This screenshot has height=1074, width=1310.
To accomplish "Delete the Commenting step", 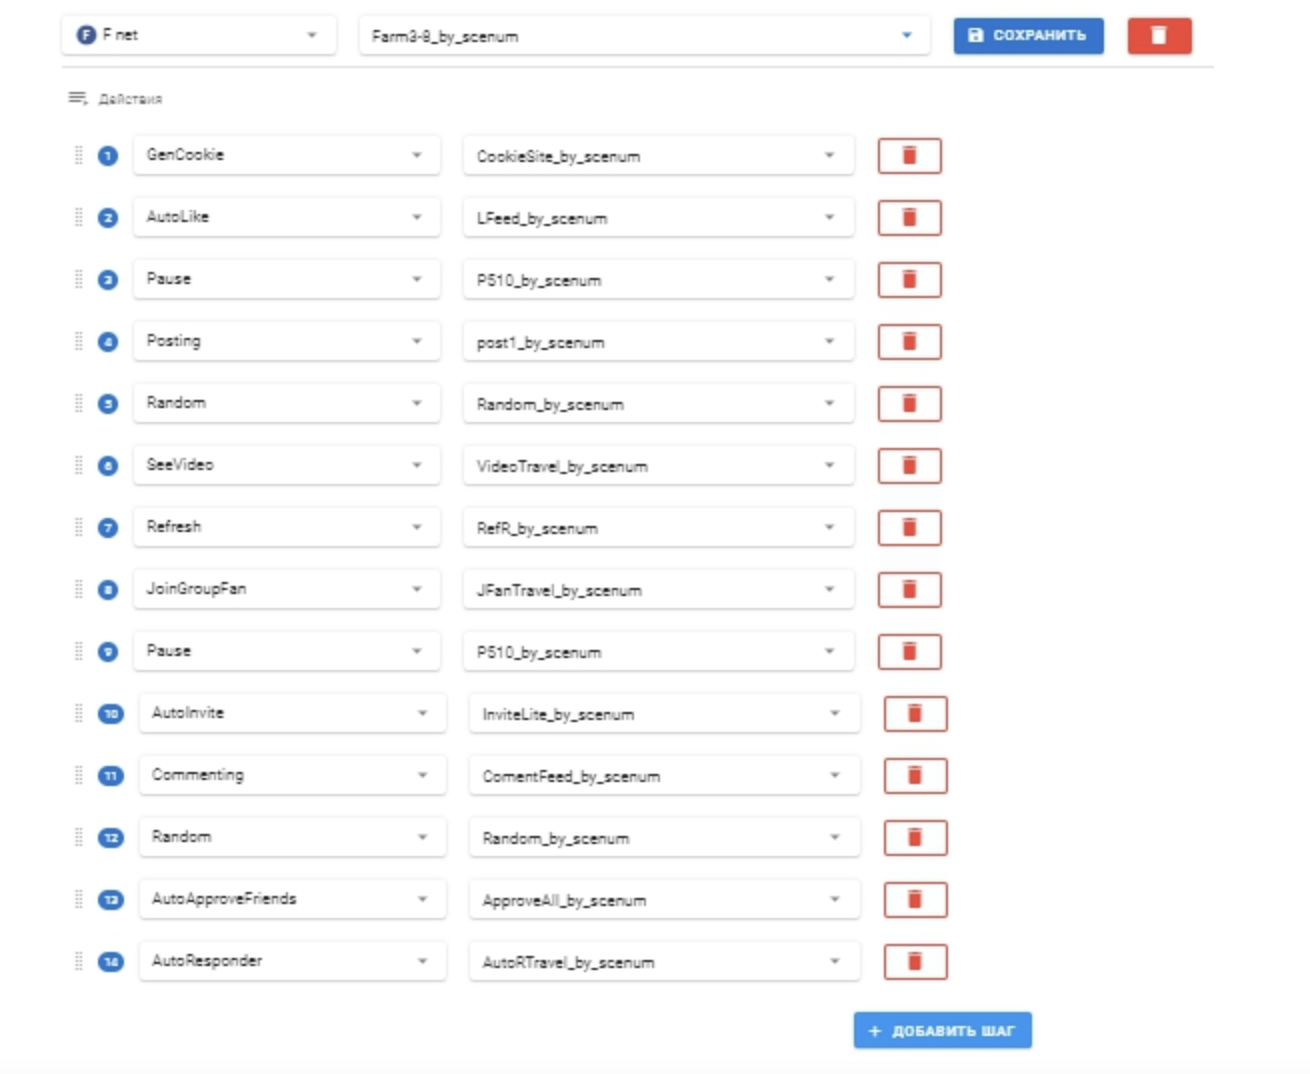I will 915,776.
